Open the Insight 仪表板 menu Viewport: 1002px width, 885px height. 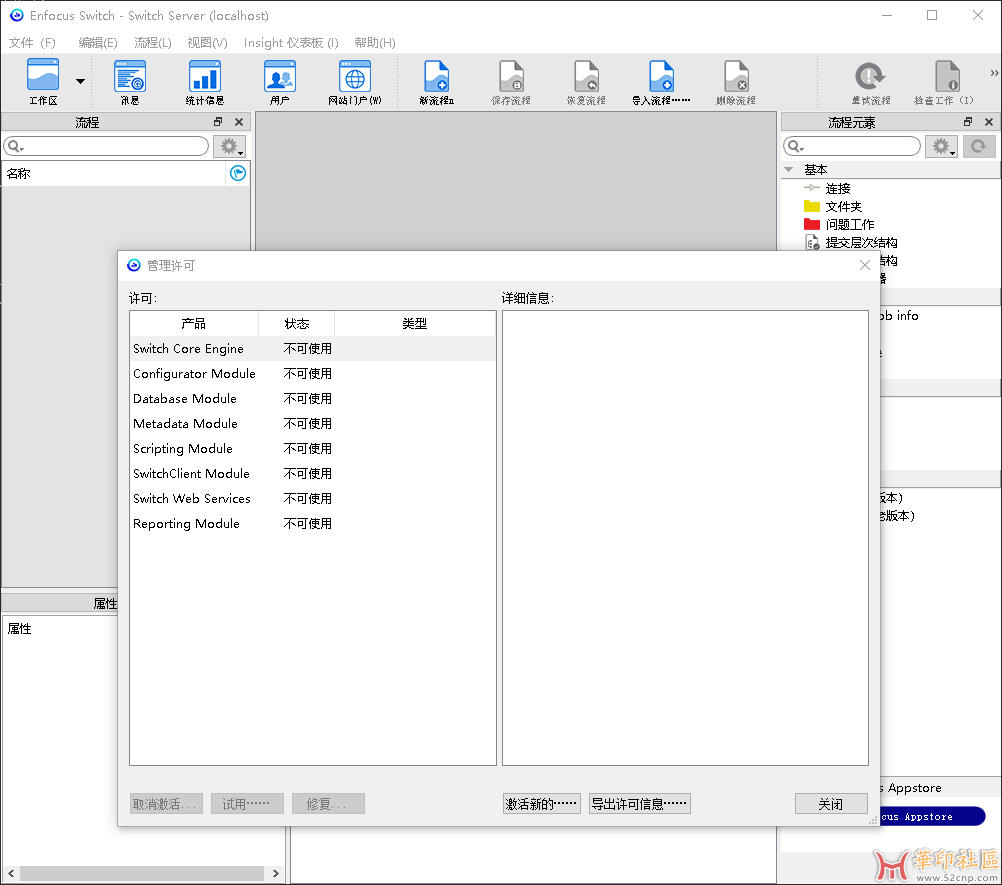291,43
